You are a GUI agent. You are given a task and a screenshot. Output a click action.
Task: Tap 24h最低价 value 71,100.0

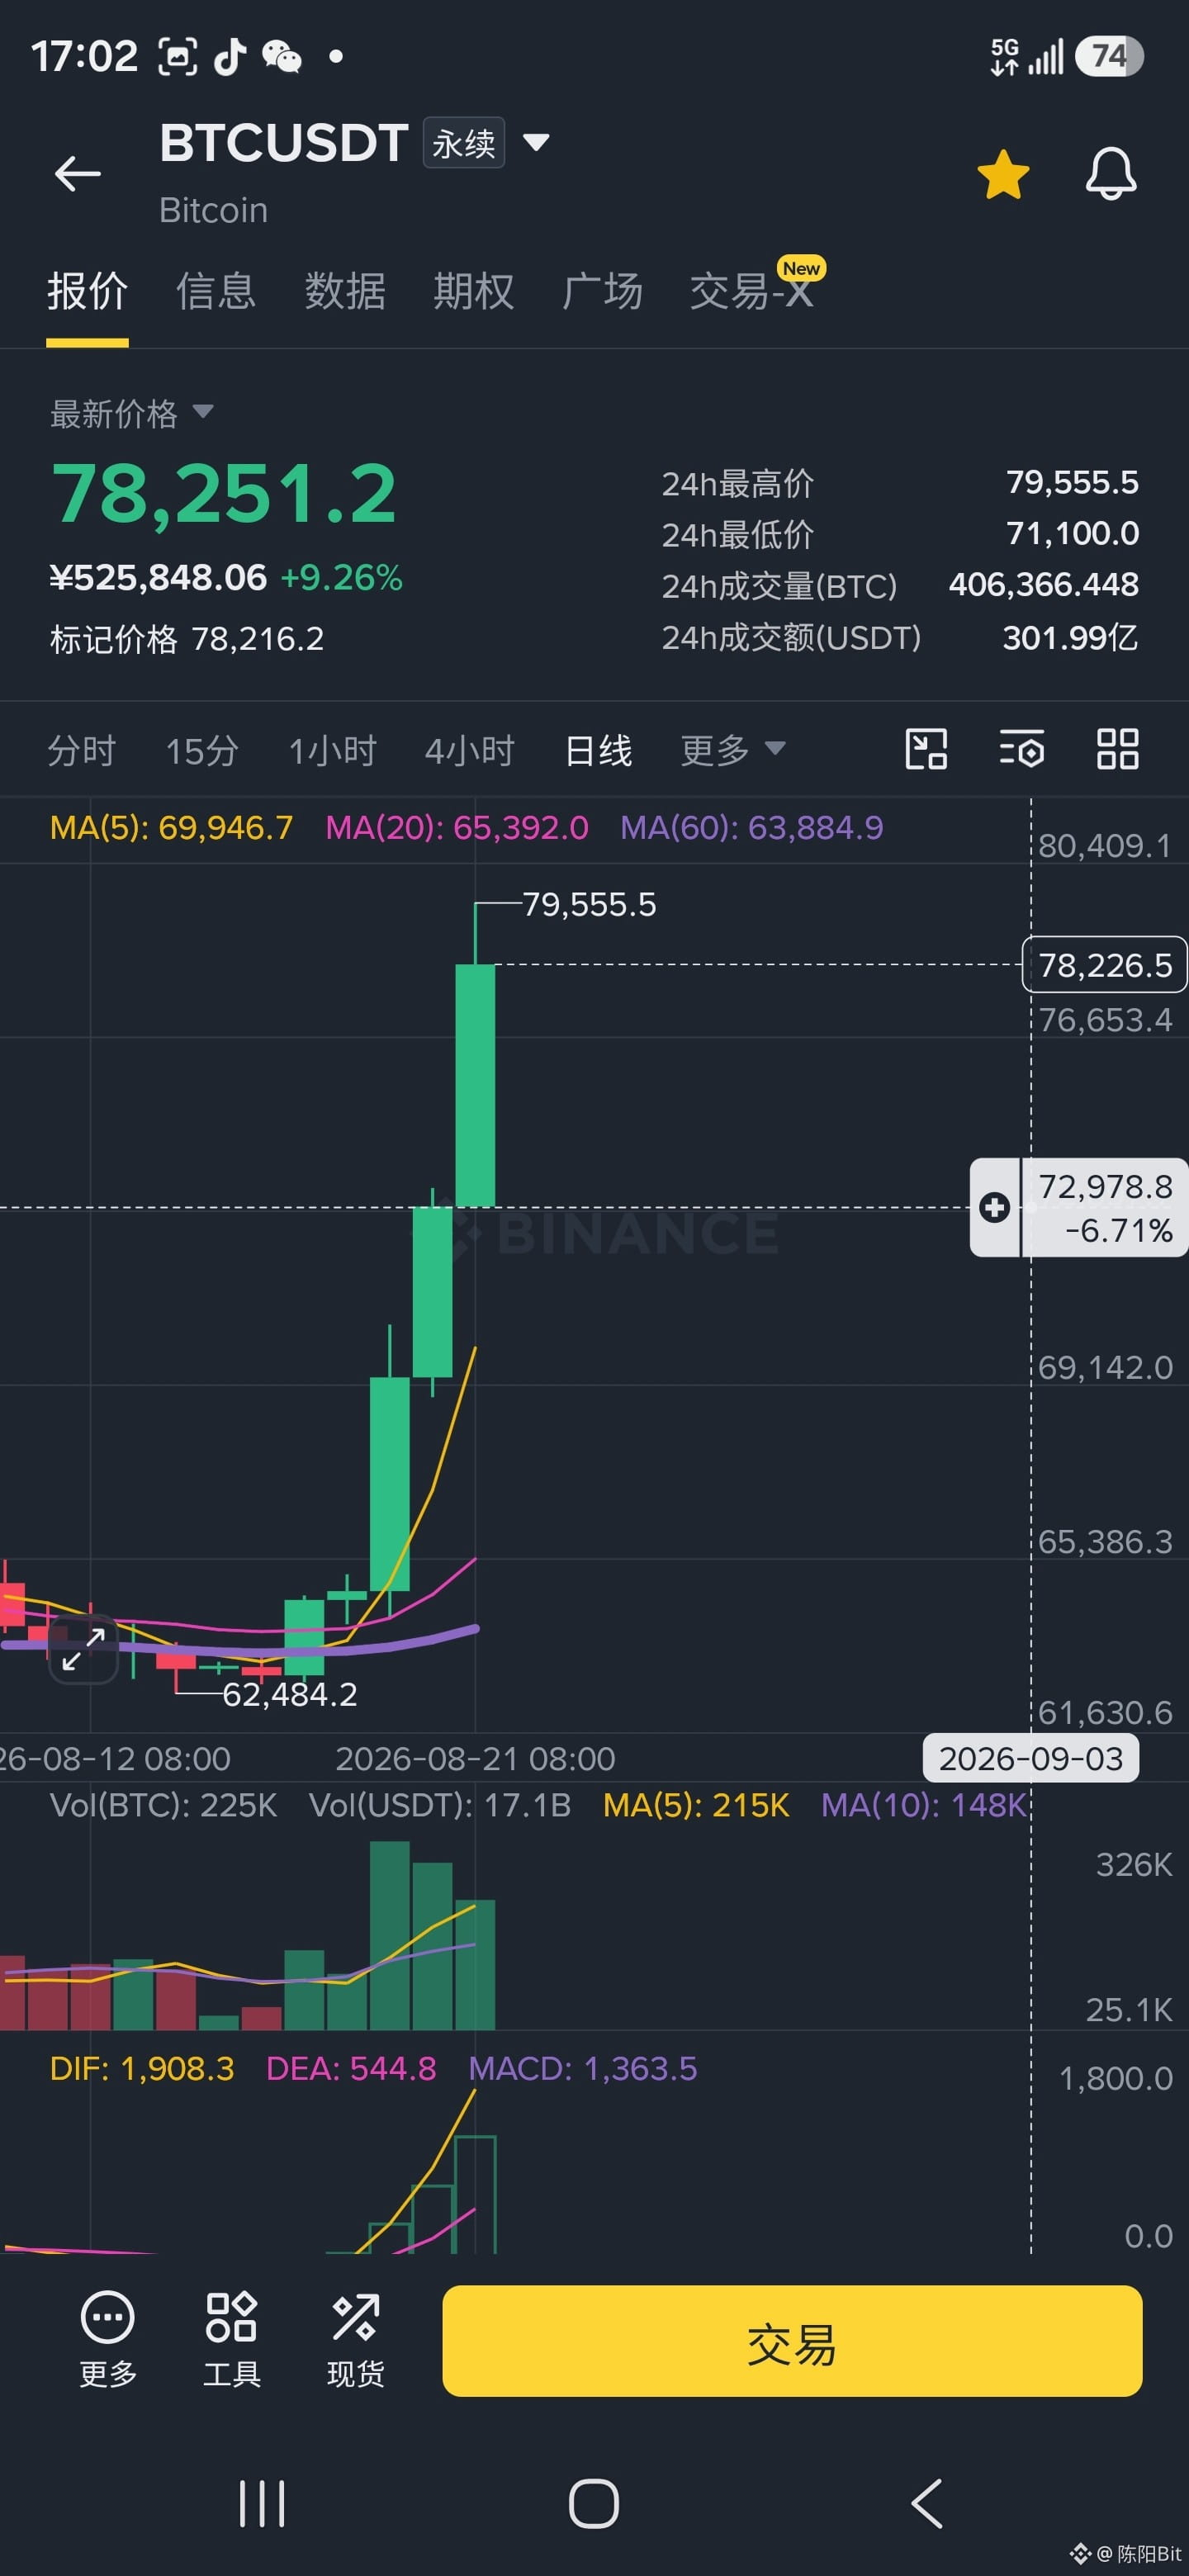click(x=1072, y=534)
